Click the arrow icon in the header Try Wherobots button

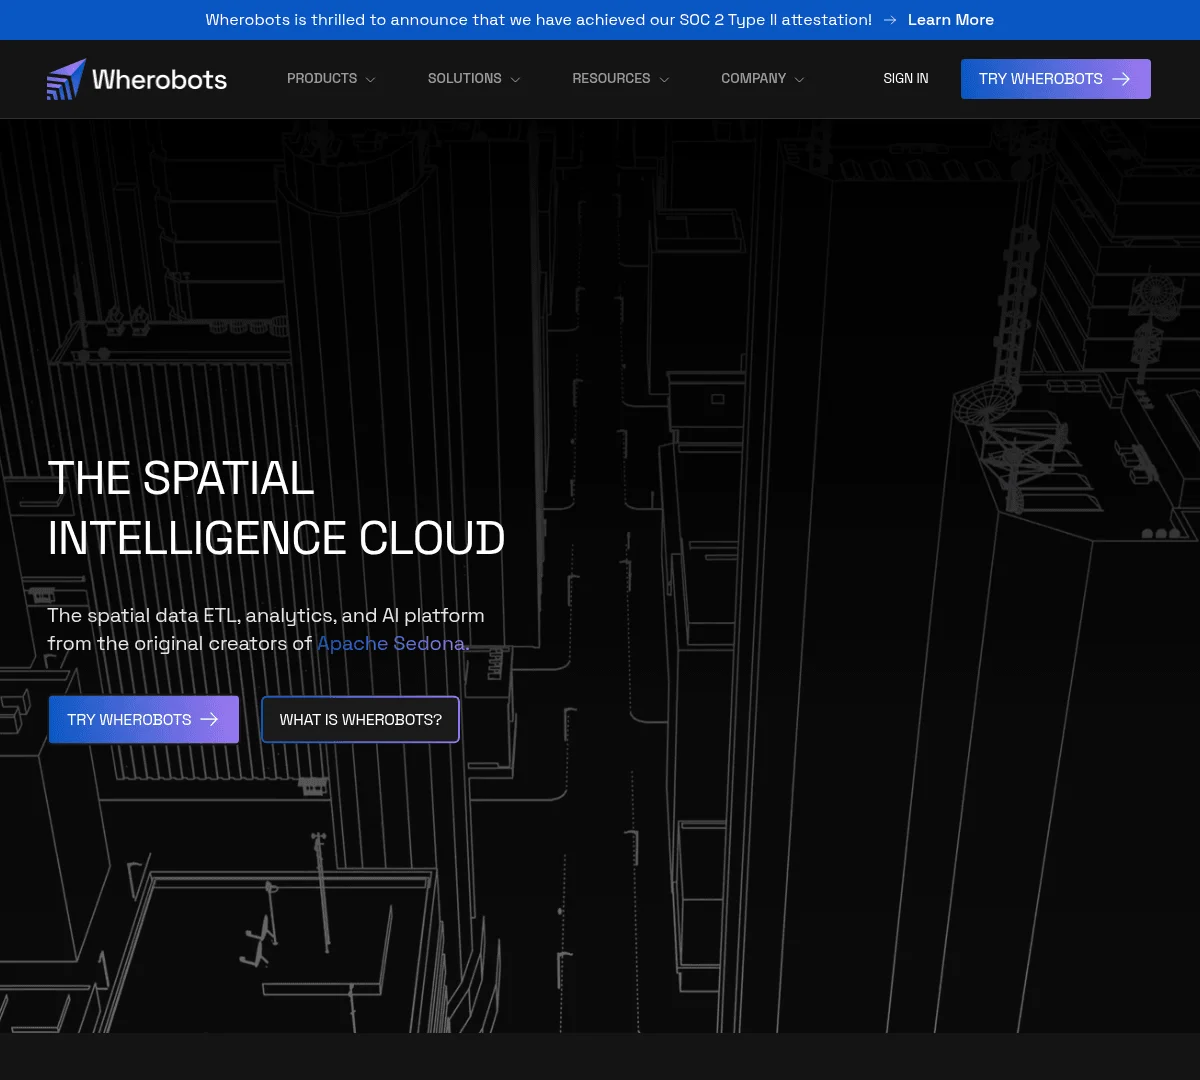point(1121,79)
